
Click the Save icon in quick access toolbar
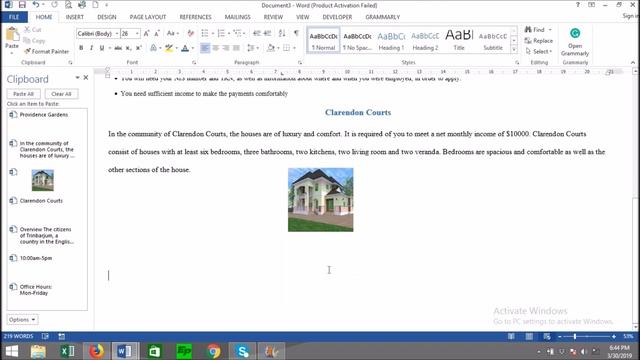pos(22,5)
